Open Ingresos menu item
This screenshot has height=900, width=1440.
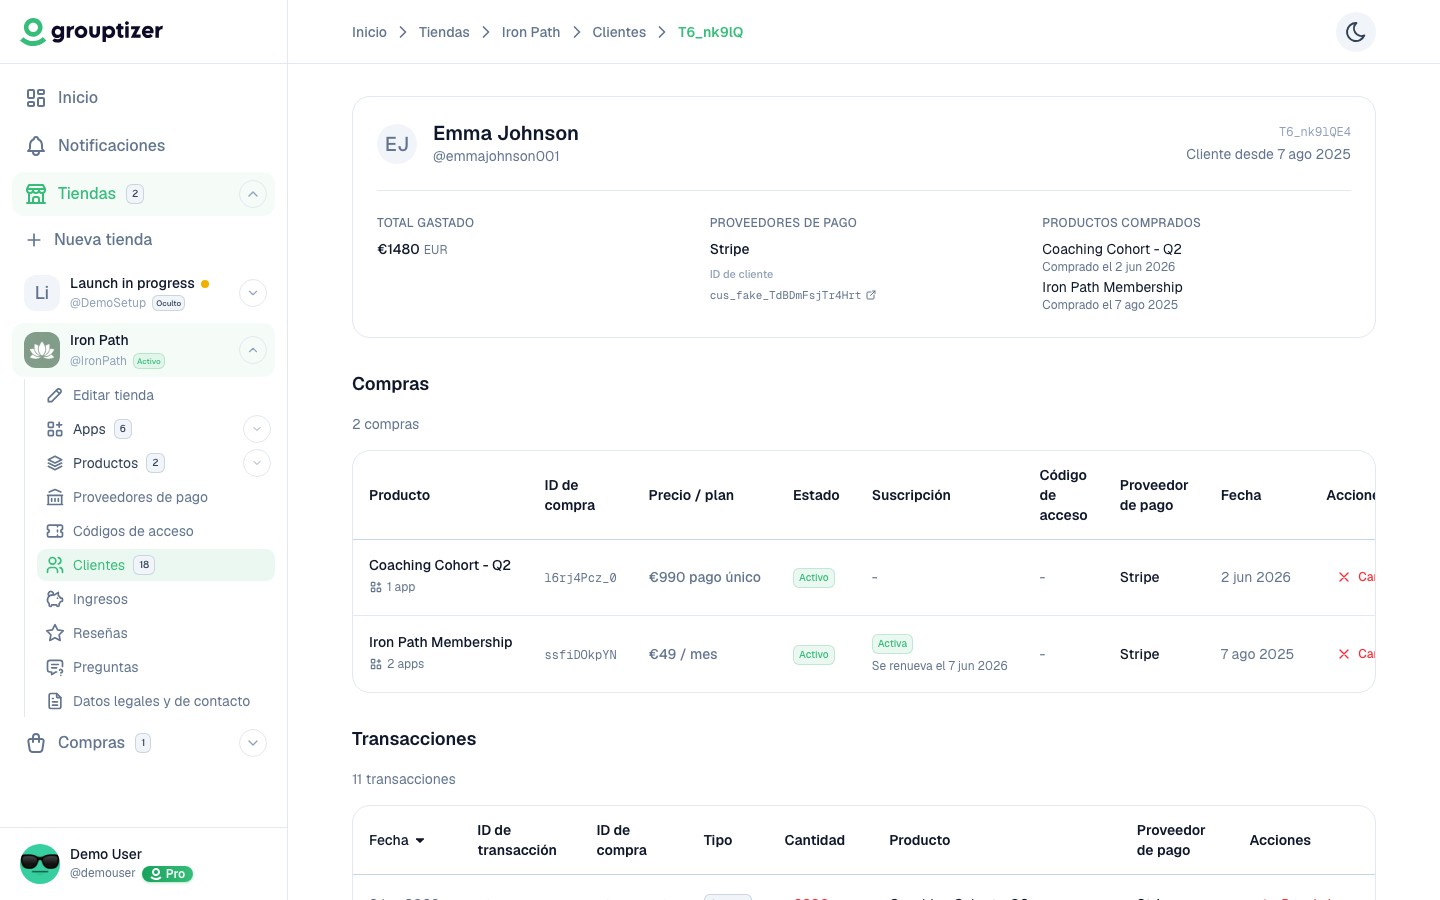156,599
